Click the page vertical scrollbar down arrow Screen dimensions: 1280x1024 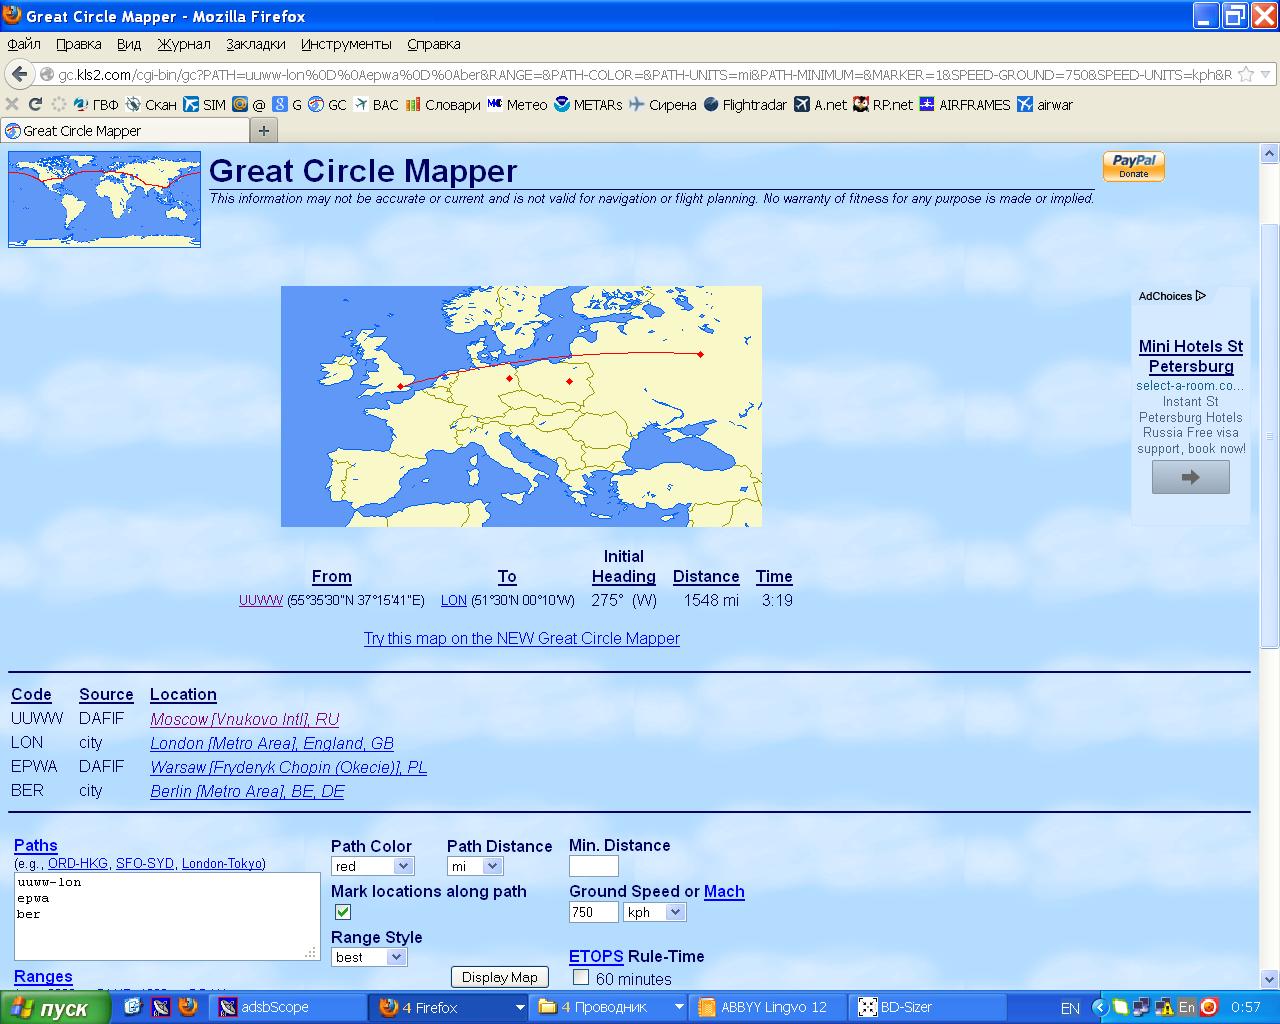(1269, 979)
